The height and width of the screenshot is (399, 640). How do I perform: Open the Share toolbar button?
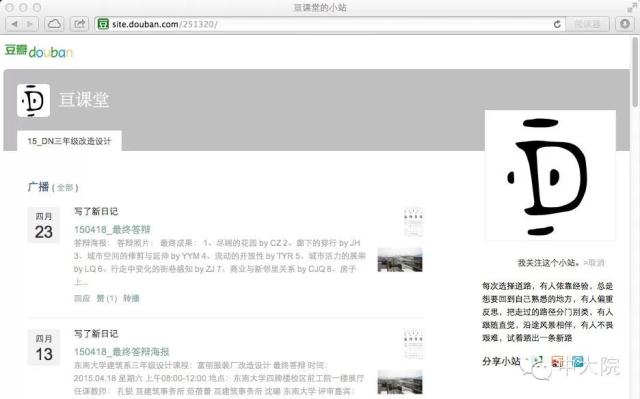click(80, 24)
